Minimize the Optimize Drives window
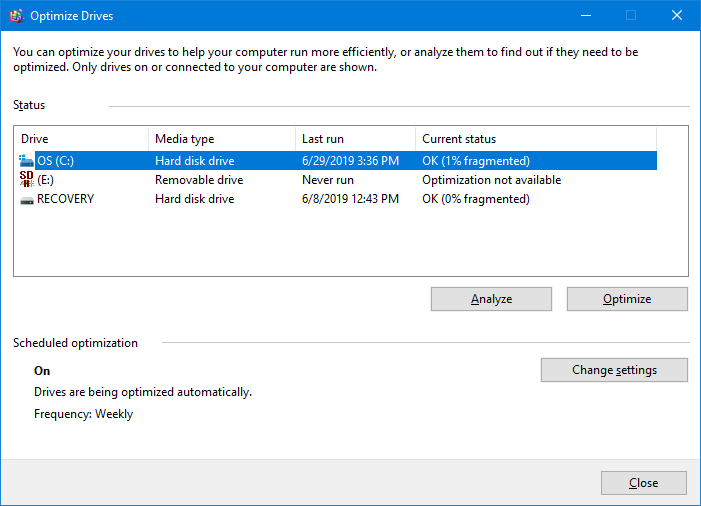The width and height of the screenshot is (701, 506). pos(586,16)
